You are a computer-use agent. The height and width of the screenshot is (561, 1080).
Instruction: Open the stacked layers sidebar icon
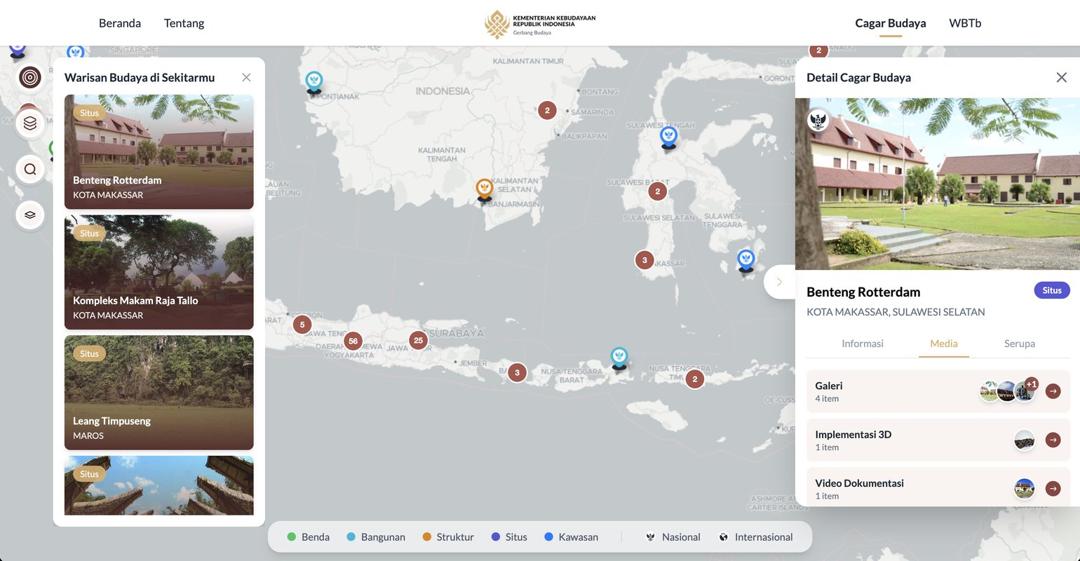pos(30,123)
